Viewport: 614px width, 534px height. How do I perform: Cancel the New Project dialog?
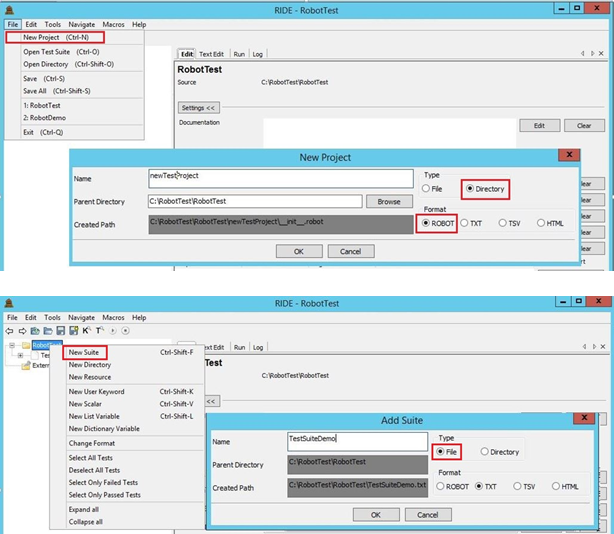coord(350,251)
